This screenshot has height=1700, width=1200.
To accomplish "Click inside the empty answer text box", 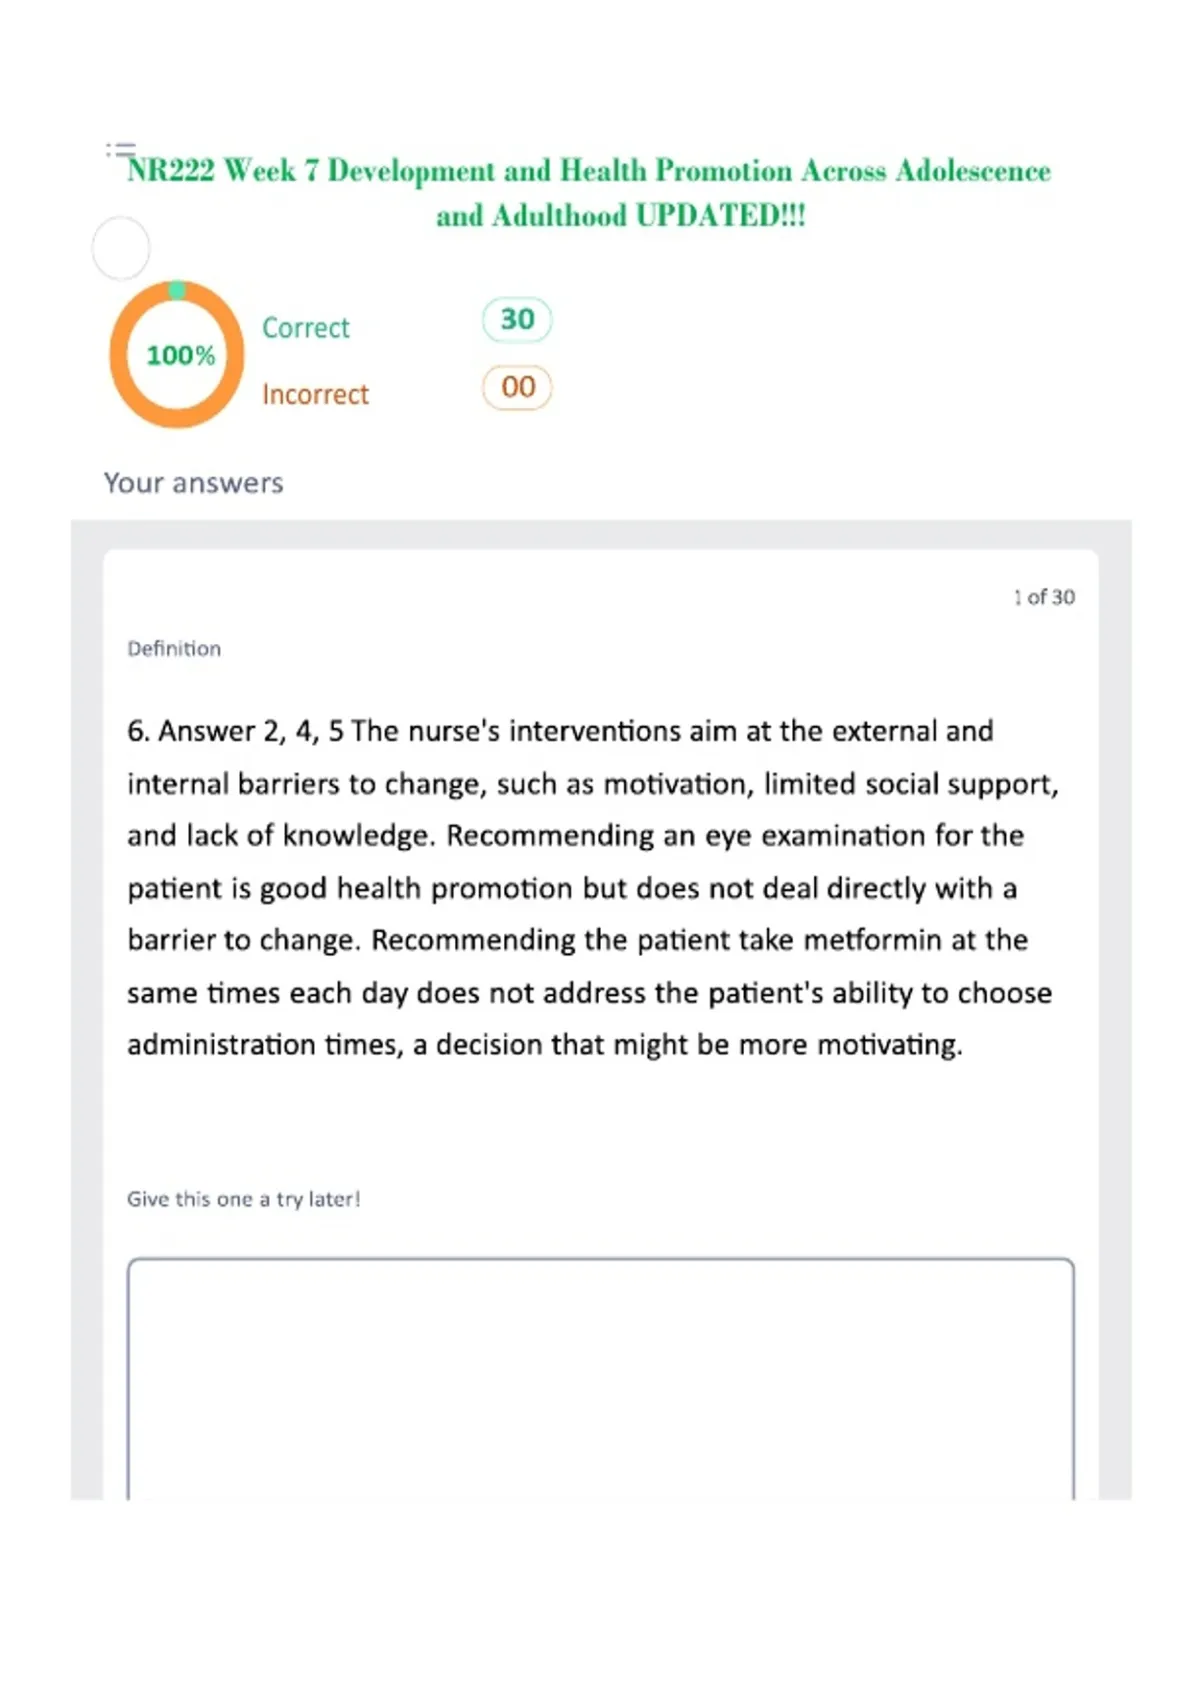I will 600,1378.
